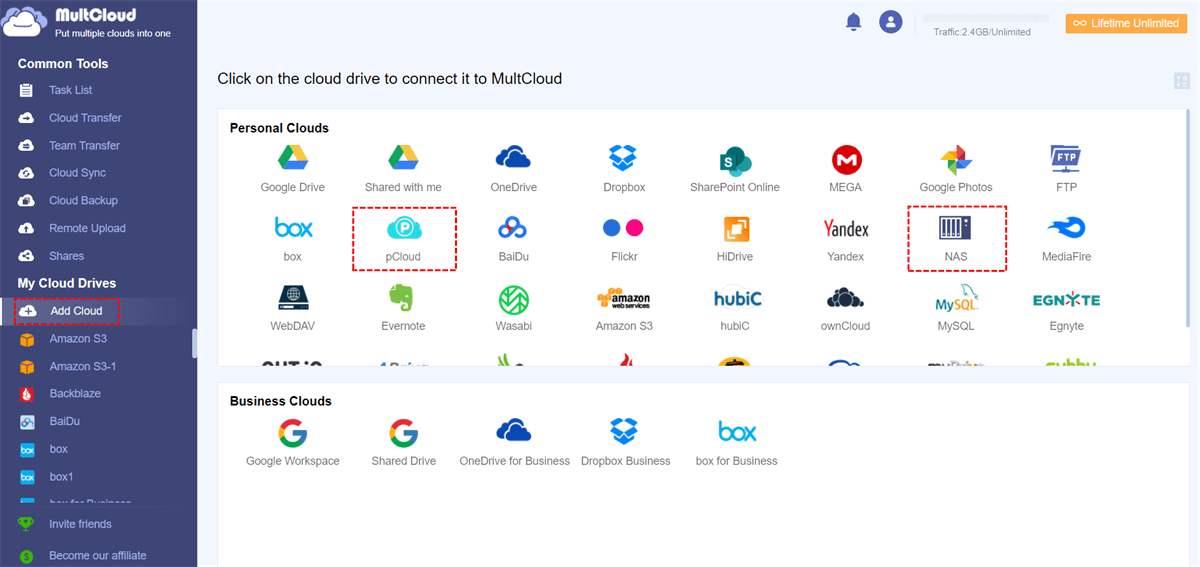Click the sidebar scrollbar handle
The width and height of the screenshot is (1200, 567).
click(x=194, y=342)
